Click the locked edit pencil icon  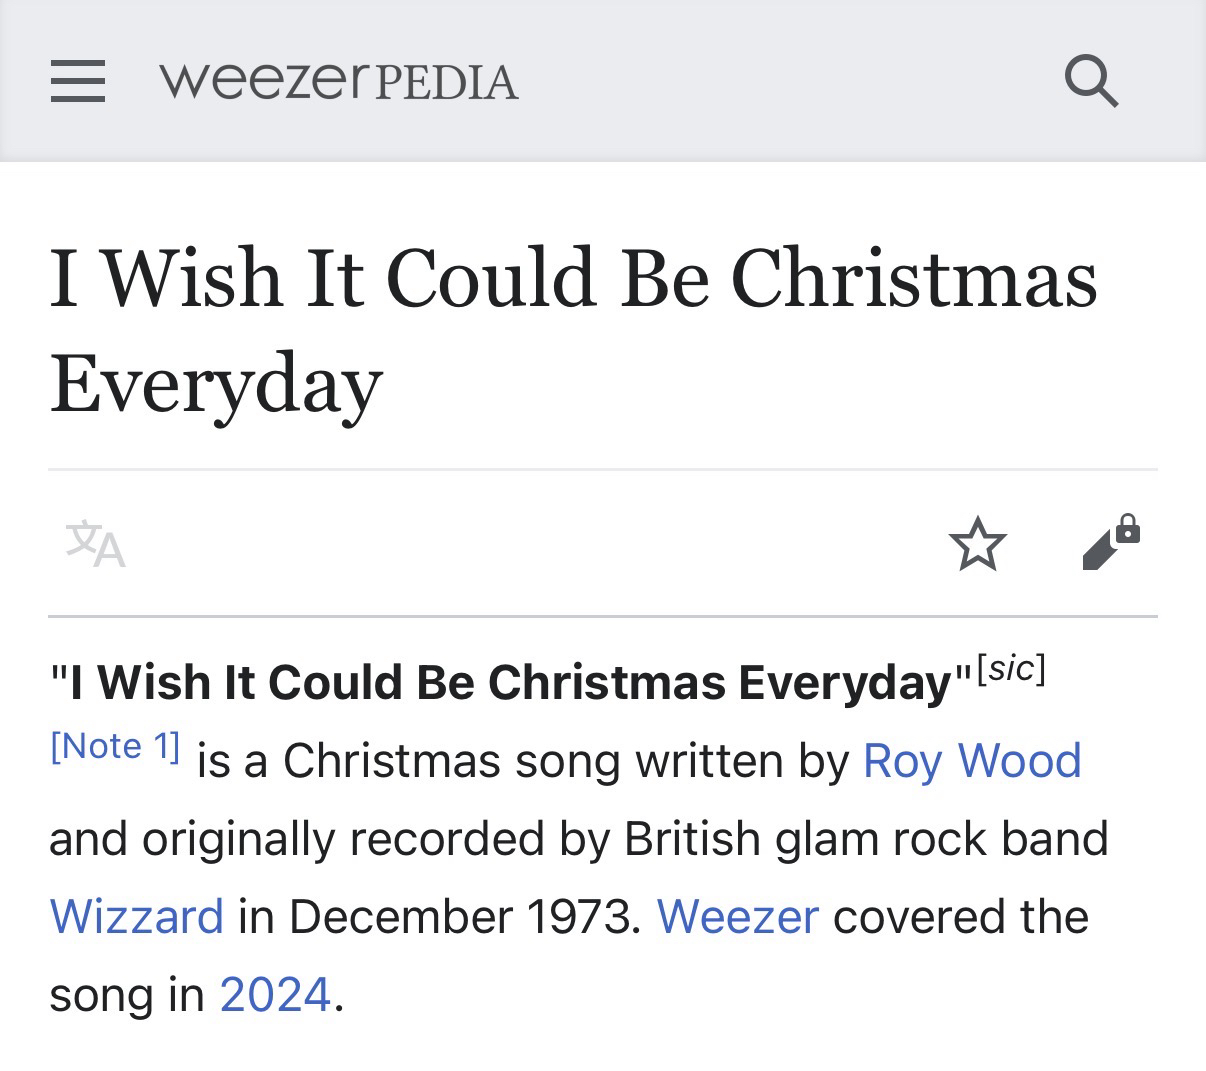(x=1110, y=543)
